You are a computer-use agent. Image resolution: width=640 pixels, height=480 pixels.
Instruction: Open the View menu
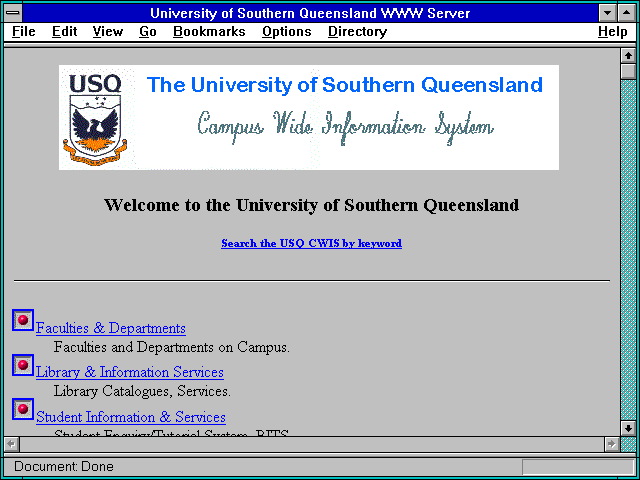[107, 31]
